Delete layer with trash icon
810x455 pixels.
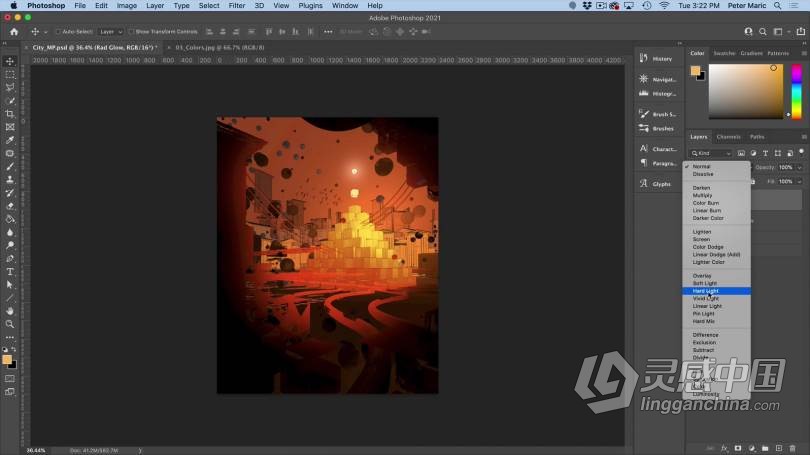[x=792, y=448]
